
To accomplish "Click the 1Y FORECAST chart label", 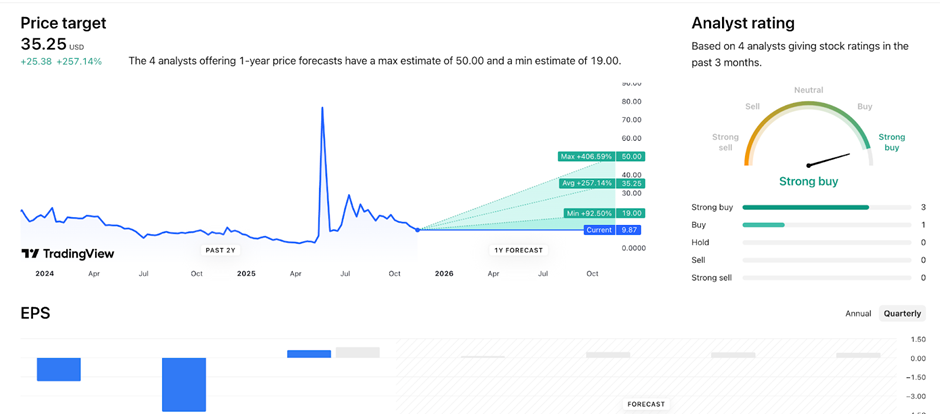I will point(518,250).
